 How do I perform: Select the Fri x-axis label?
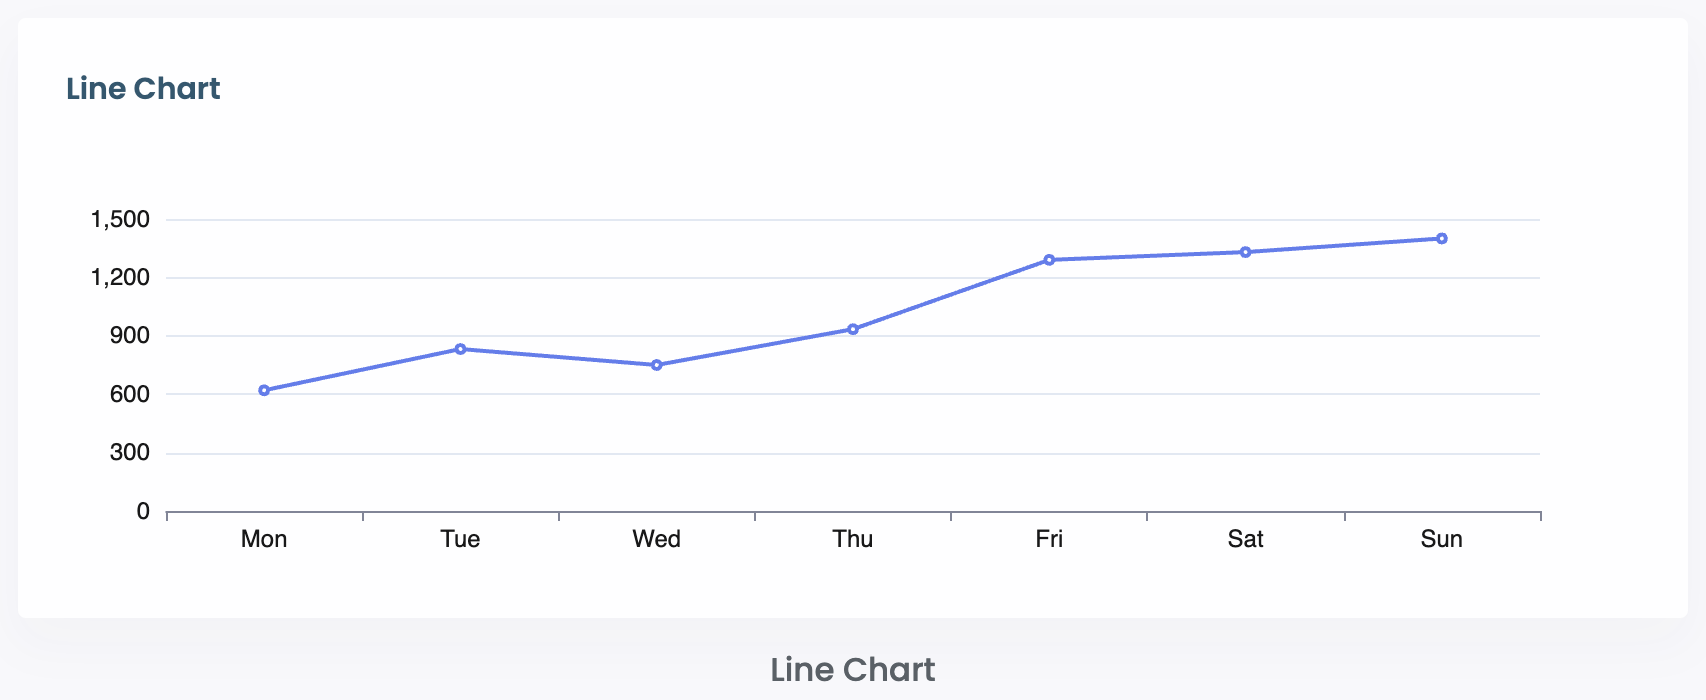(x=1049, y=539)
